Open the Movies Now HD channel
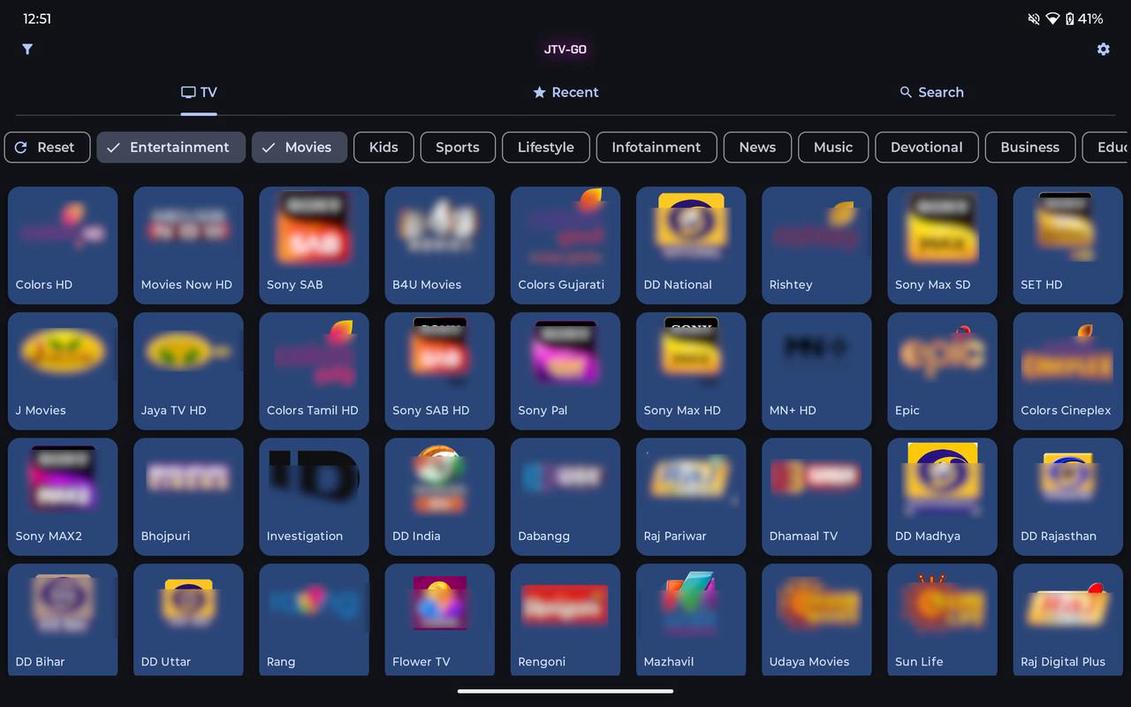The width and height of the screenshot is (1131, 707). click(x=188, y=245)
